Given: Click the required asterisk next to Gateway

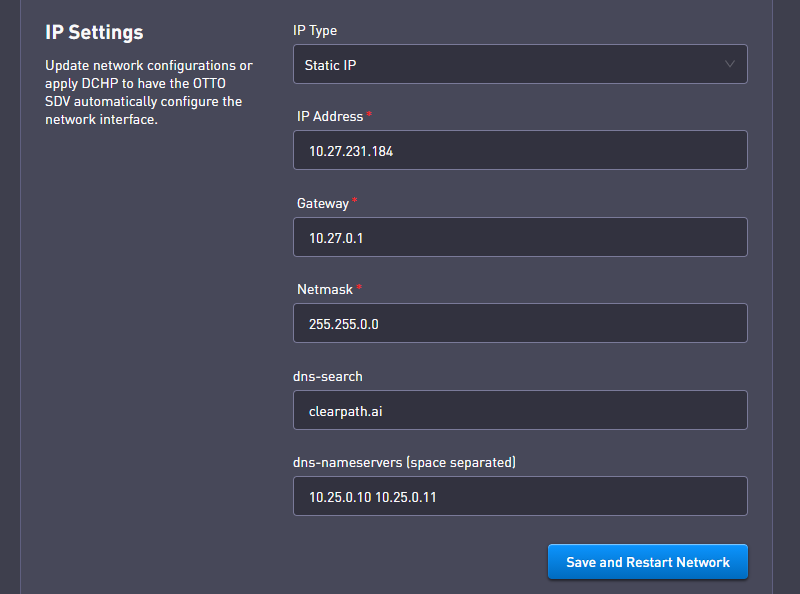Looking at the screenshot, I should click(x=355, y=202).
